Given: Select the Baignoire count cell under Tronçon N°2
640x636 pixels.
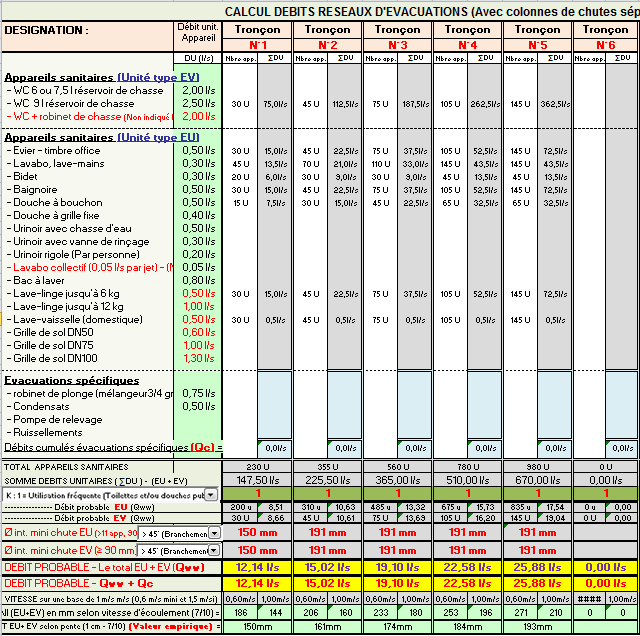Looking at the screenshot, I should click(310, 189).
